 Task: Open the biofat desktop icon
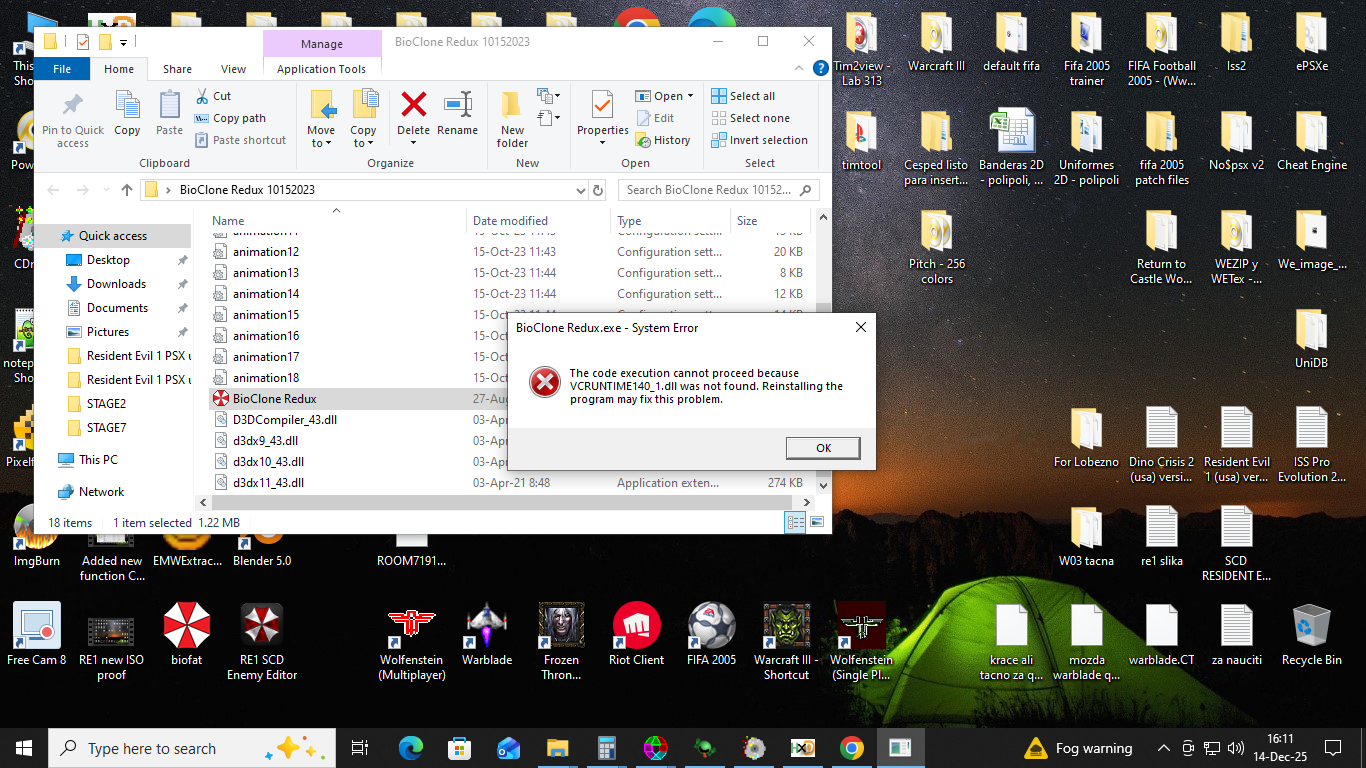pos(186,635)
